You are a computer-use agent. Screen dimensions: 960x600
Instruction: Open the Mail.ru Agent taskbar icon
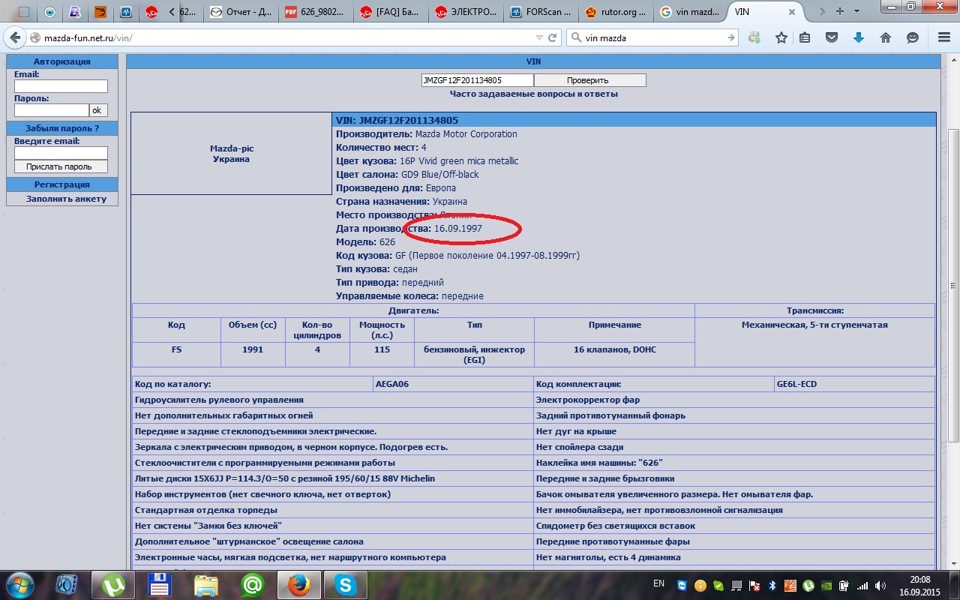[252, 585]
